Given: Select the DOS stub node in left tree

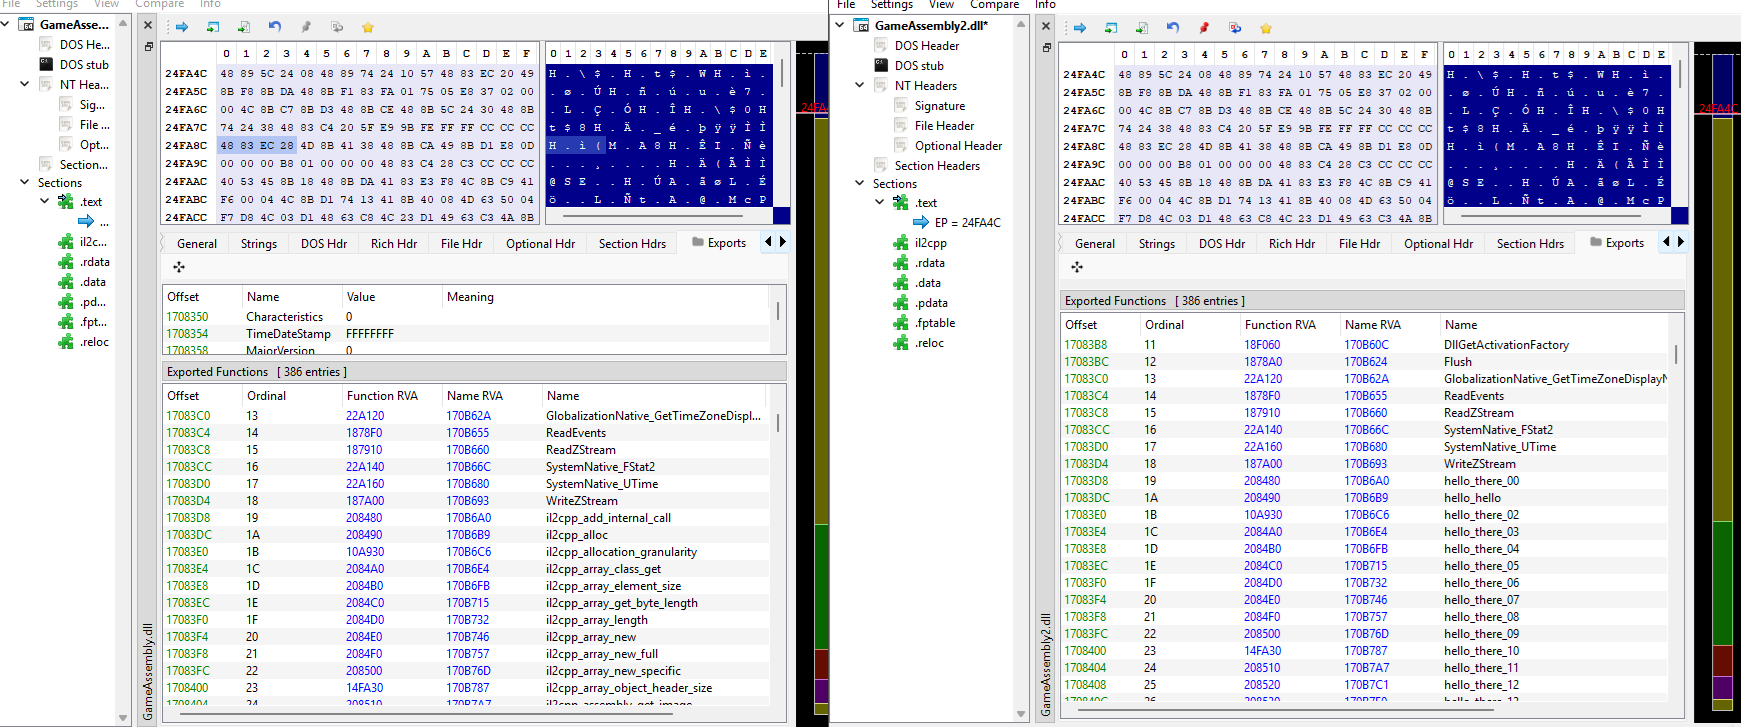Looking at the screenshot, I should [x=84, y=64].
